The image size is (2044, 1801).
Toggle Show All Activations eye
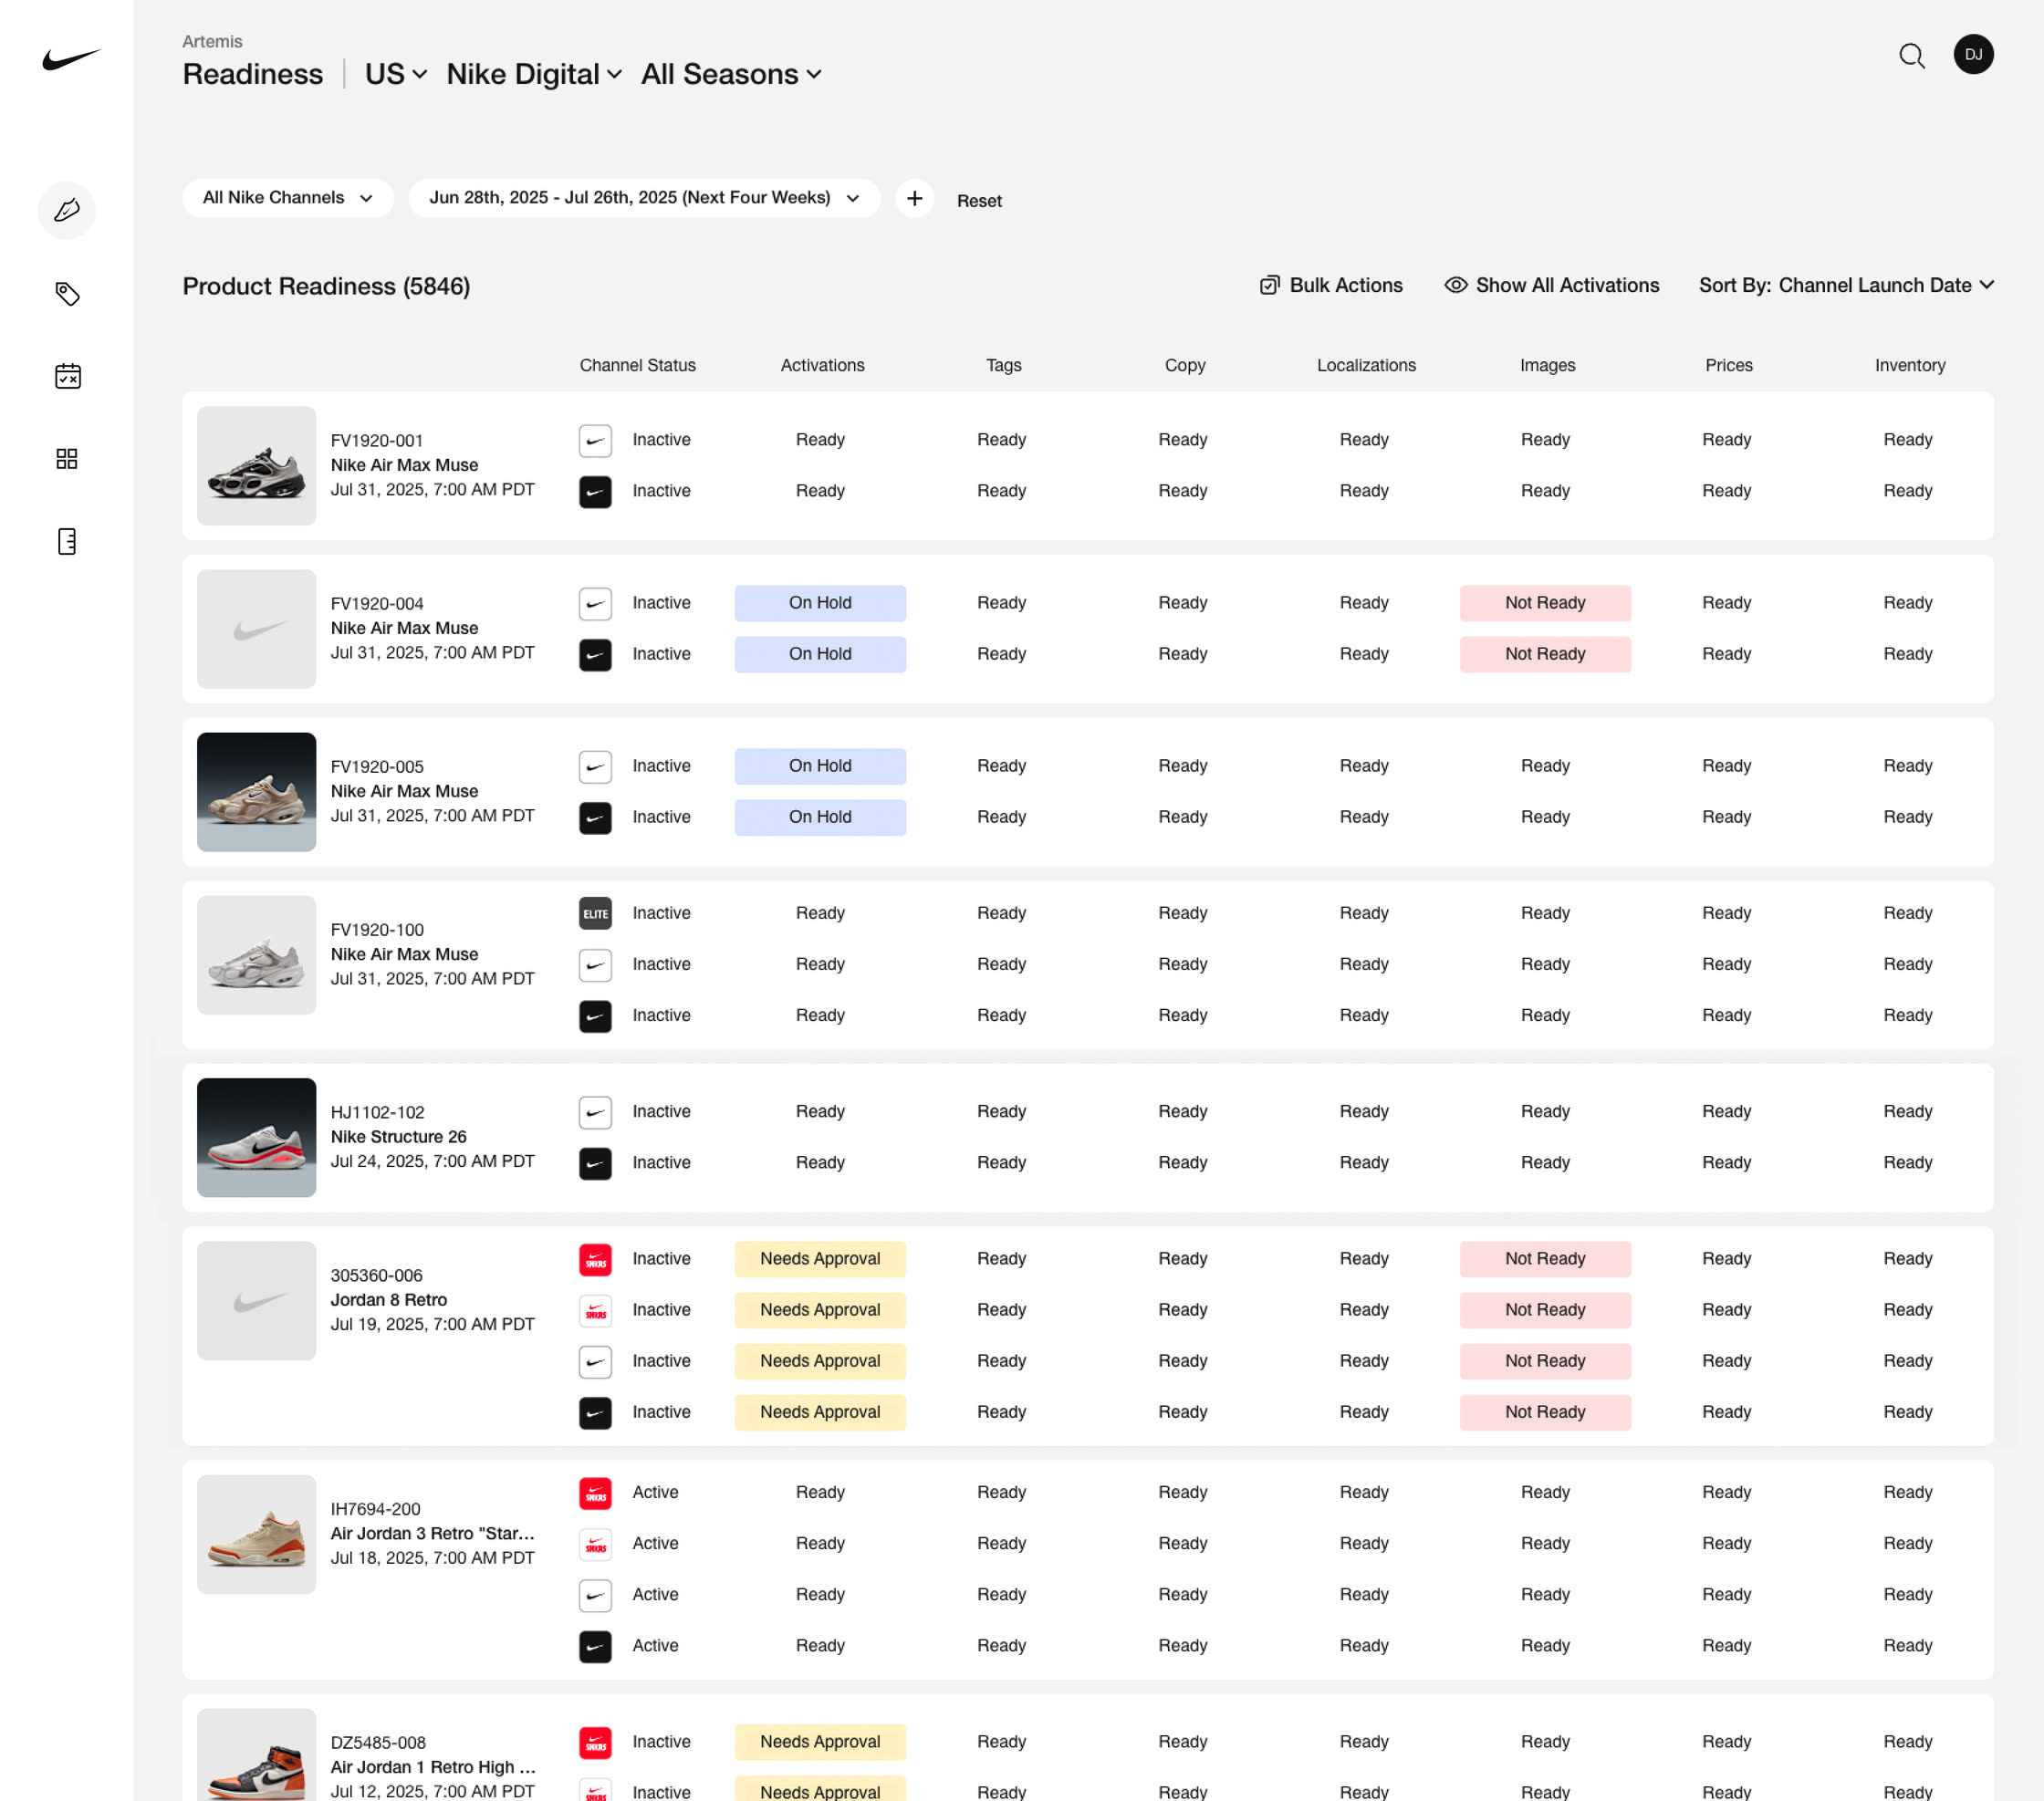tap(1551, 285)
